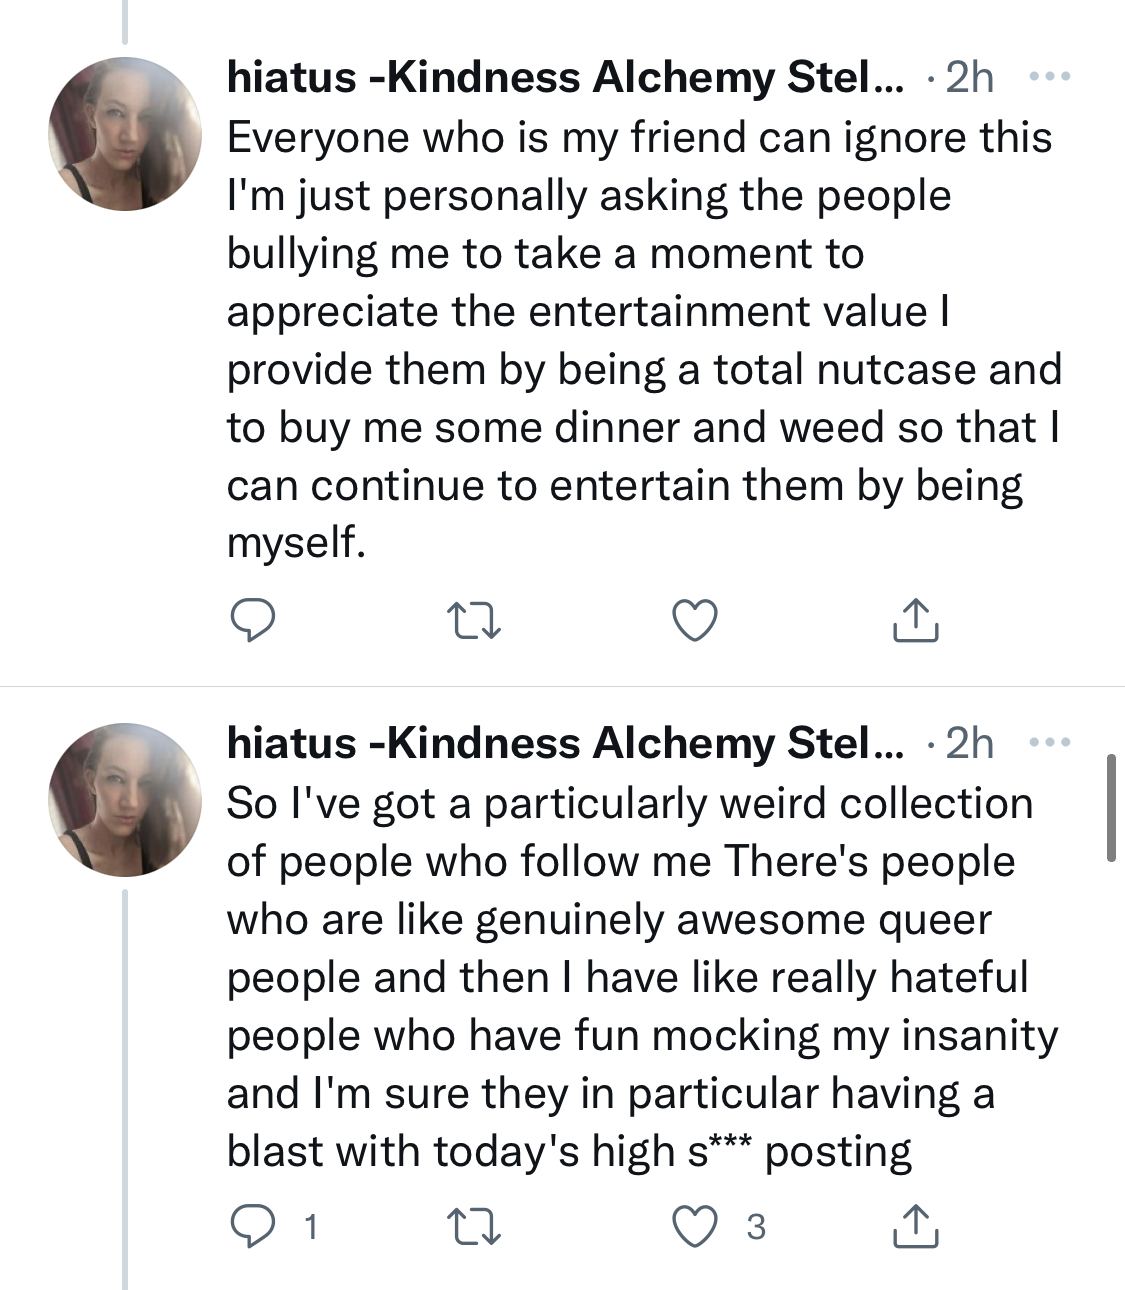
Task: Click the scrollbar handle on the right edge
Action: tap(1111, 808)
